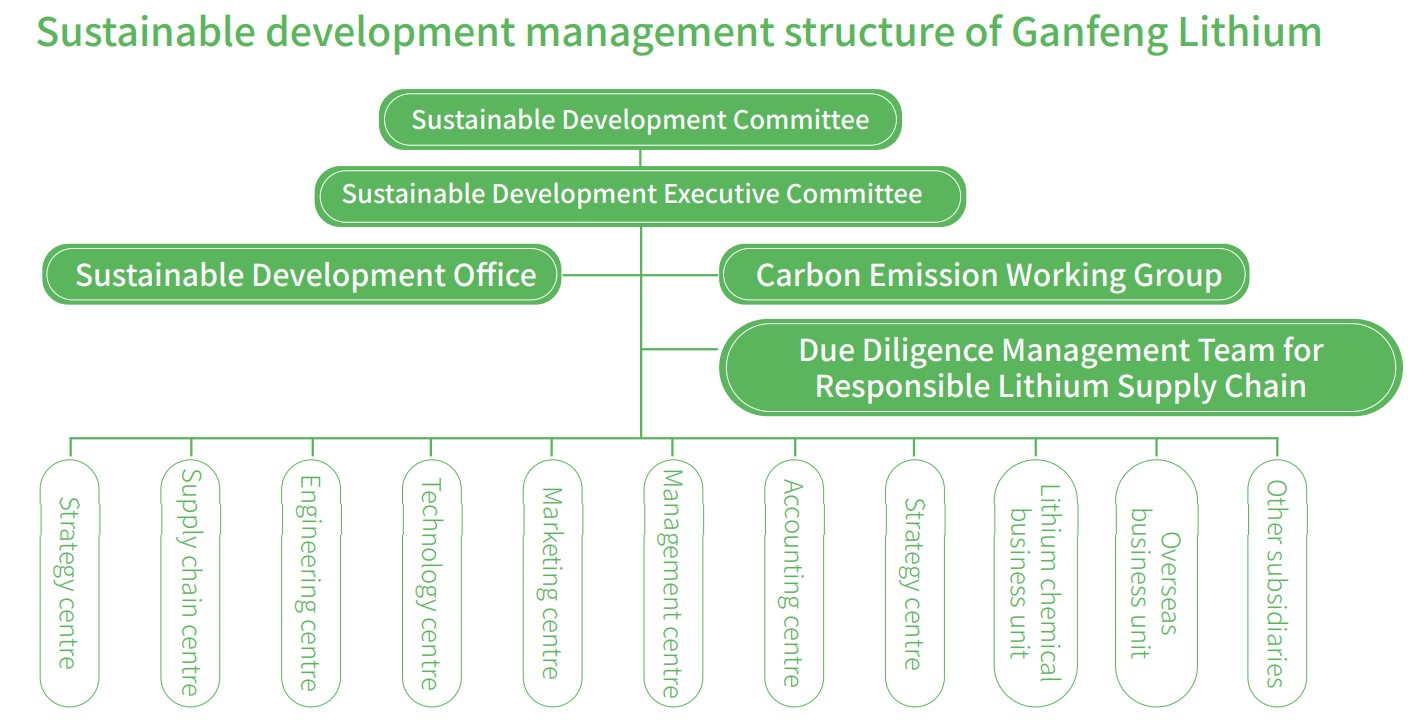Click the Sustainable Development Committee box
This screenshot has height=720, width=1427.
640,120
